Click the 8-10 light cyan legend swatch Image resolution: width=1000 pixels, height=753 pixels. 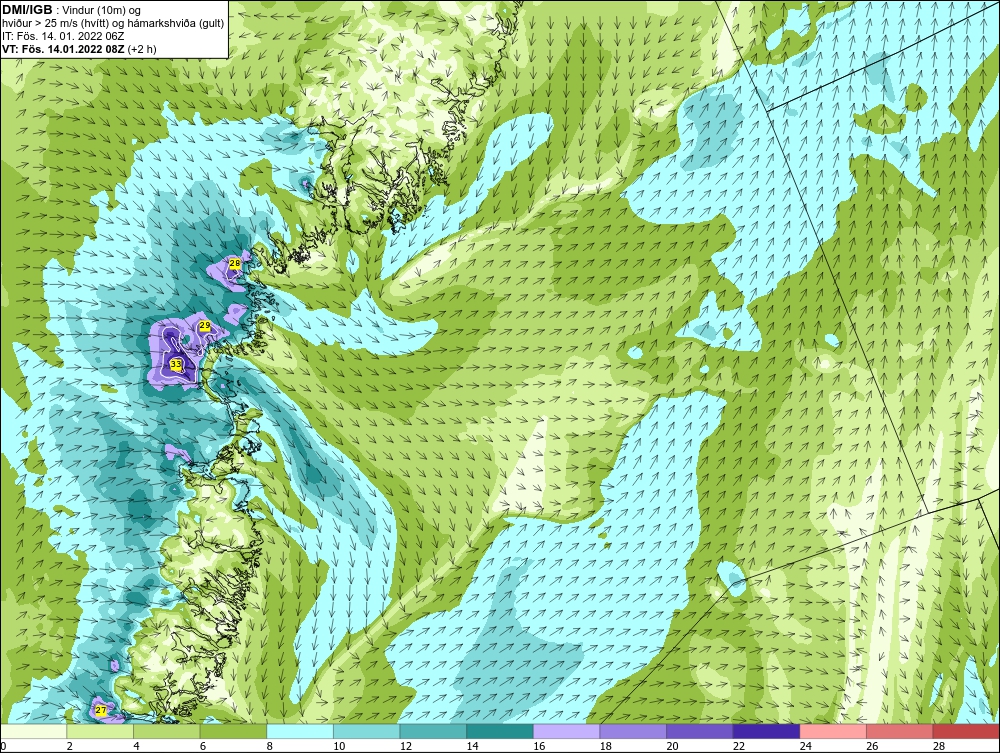click(300, 731)
